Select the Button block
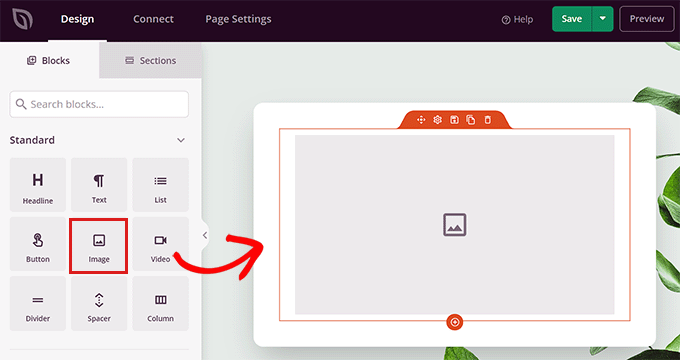The image size is (680, 360). click(x=38, y=244)
